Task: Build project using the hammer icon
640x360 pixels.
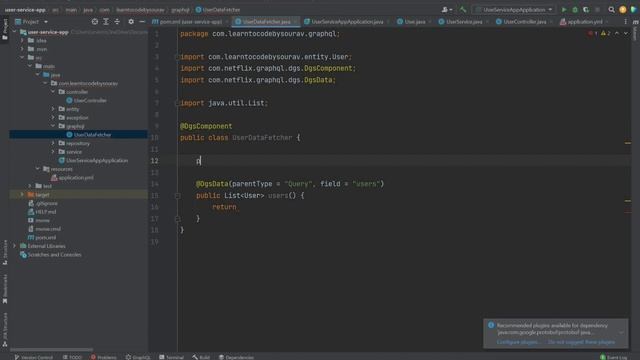Action: [462, 9]
